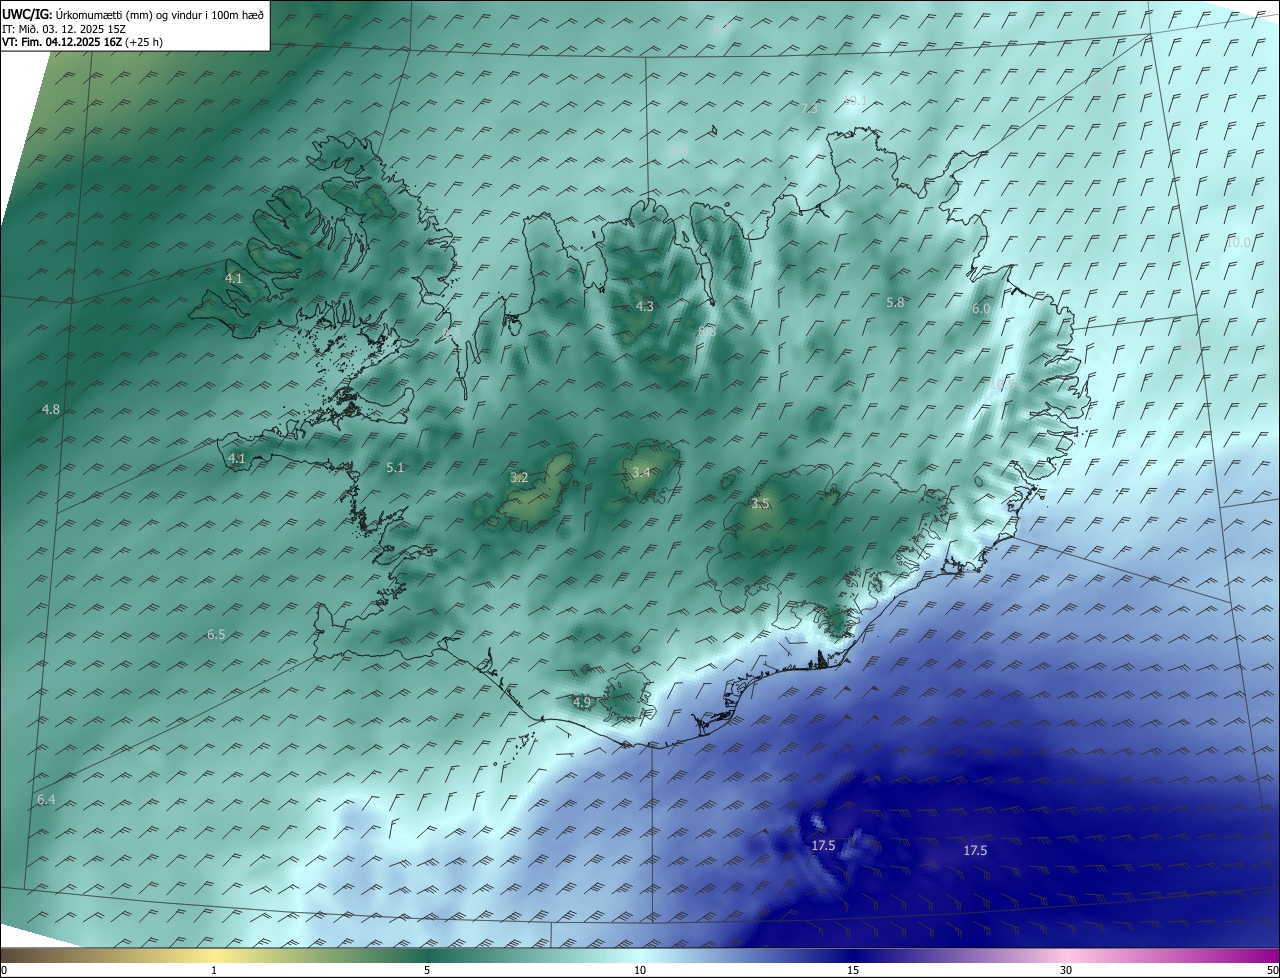Click the 4.3 value in north Iceland

point(645,306)
